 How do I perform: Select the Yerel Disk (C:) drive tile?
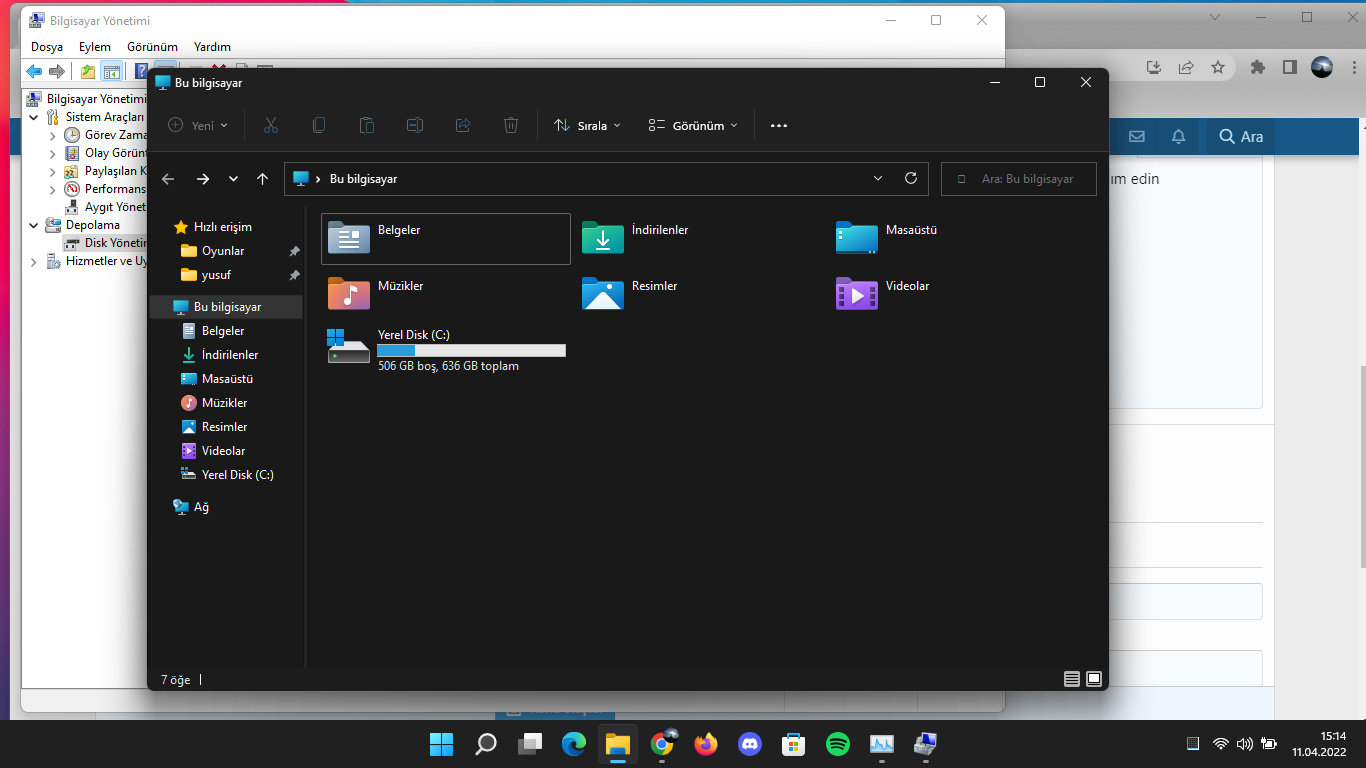click(x=446, y=350)
